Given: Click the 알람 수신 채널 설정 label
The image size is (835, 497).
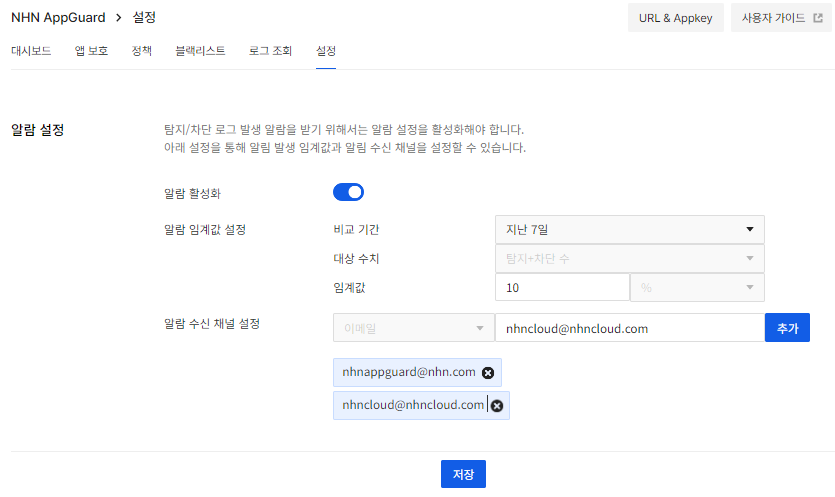Looking at the screenshot, I should (x=212, y=323).
